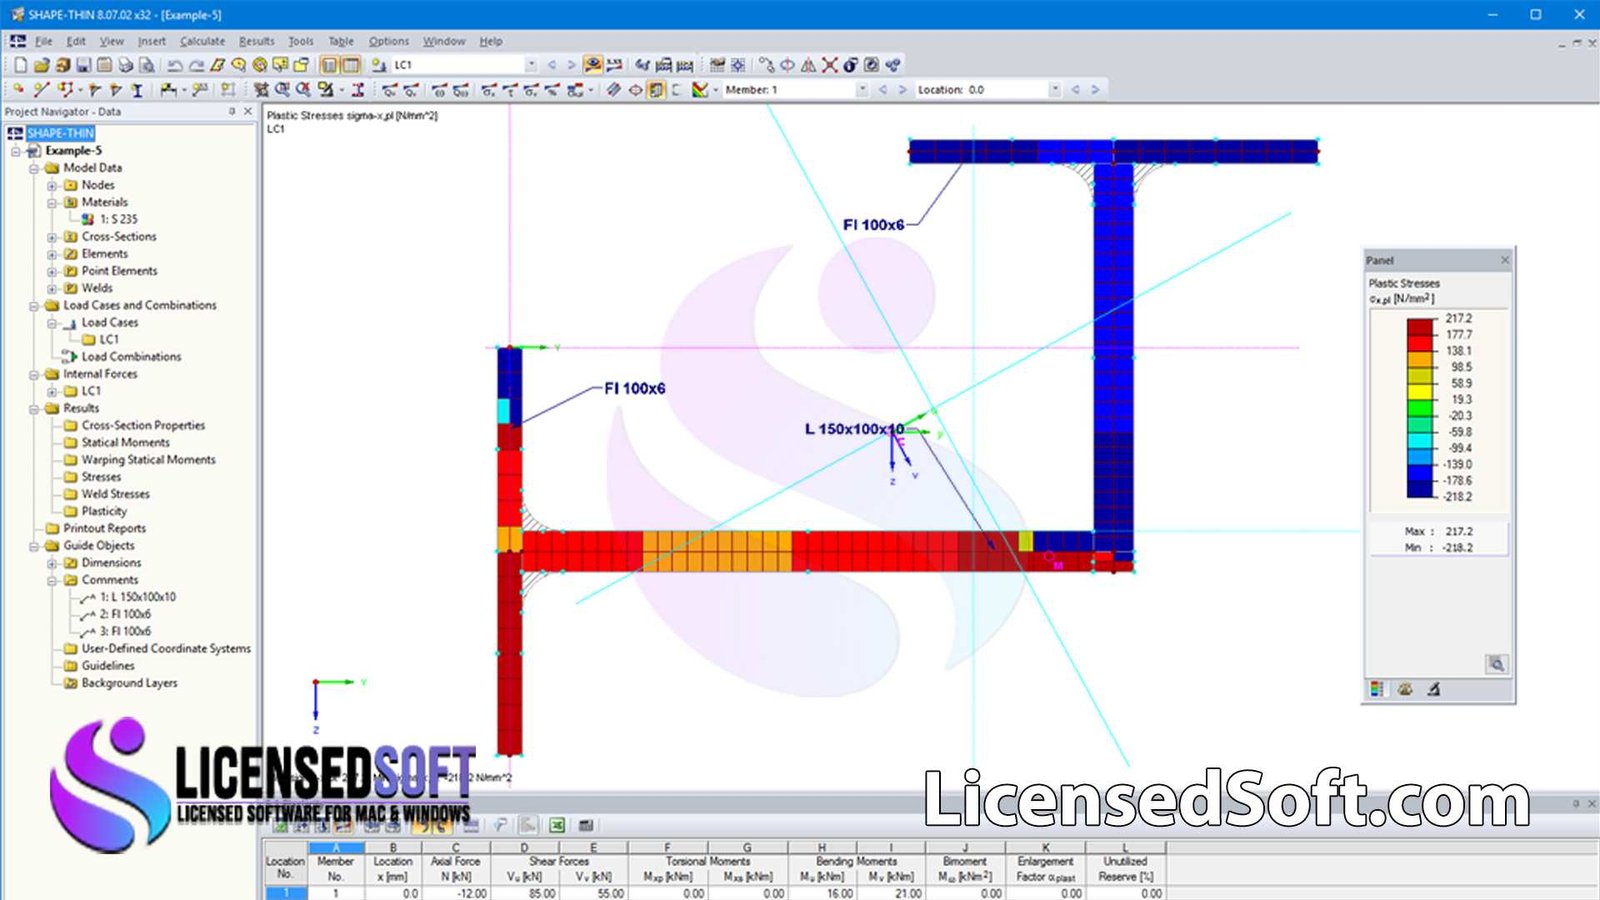The width and height of the screenshot is (1600, 900).
Task: Open the LC1 load case dropdown
Action: click(531, 65)
